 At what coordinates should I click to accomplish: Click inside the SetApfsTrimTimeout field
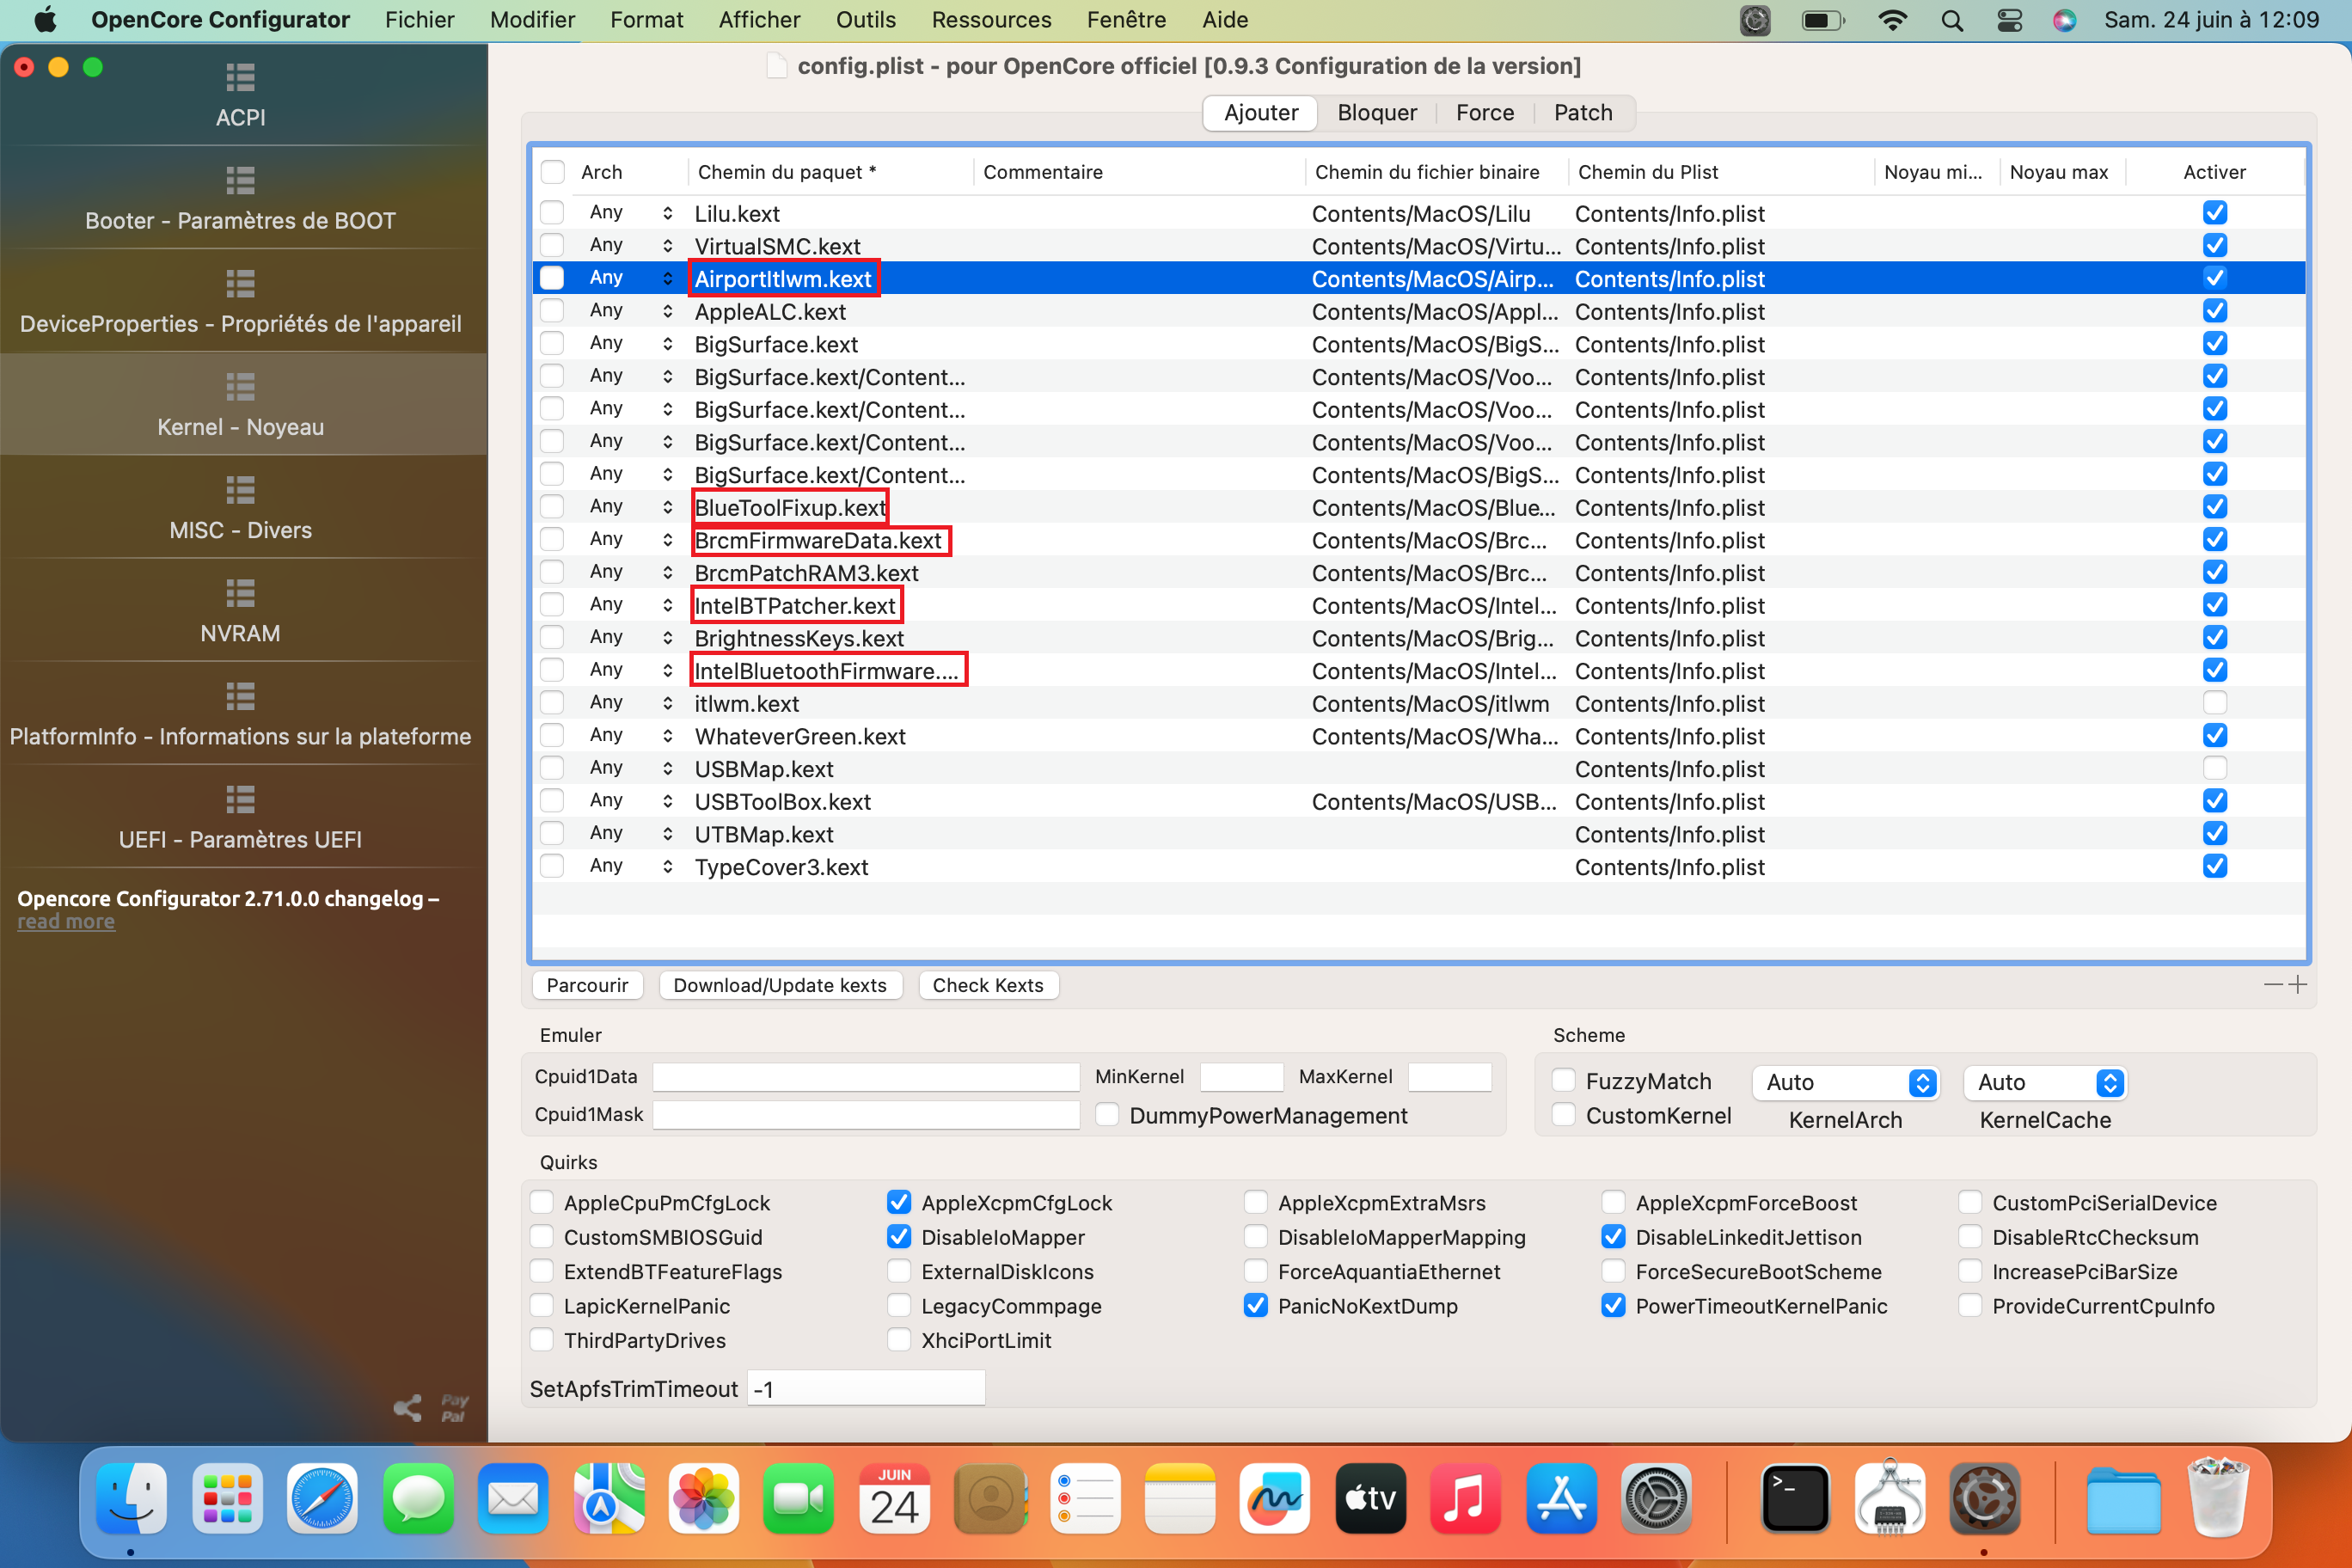click(865, 1388)
